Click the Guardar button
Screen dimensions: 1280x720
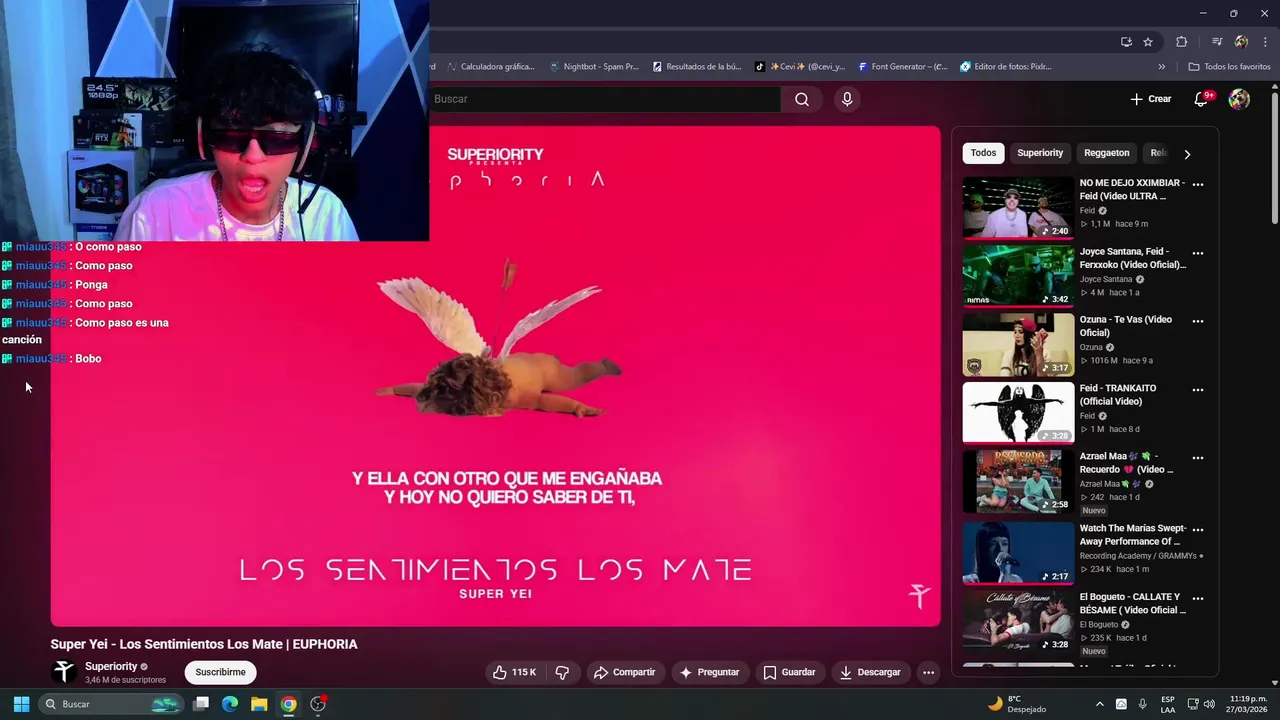[789, 672]
